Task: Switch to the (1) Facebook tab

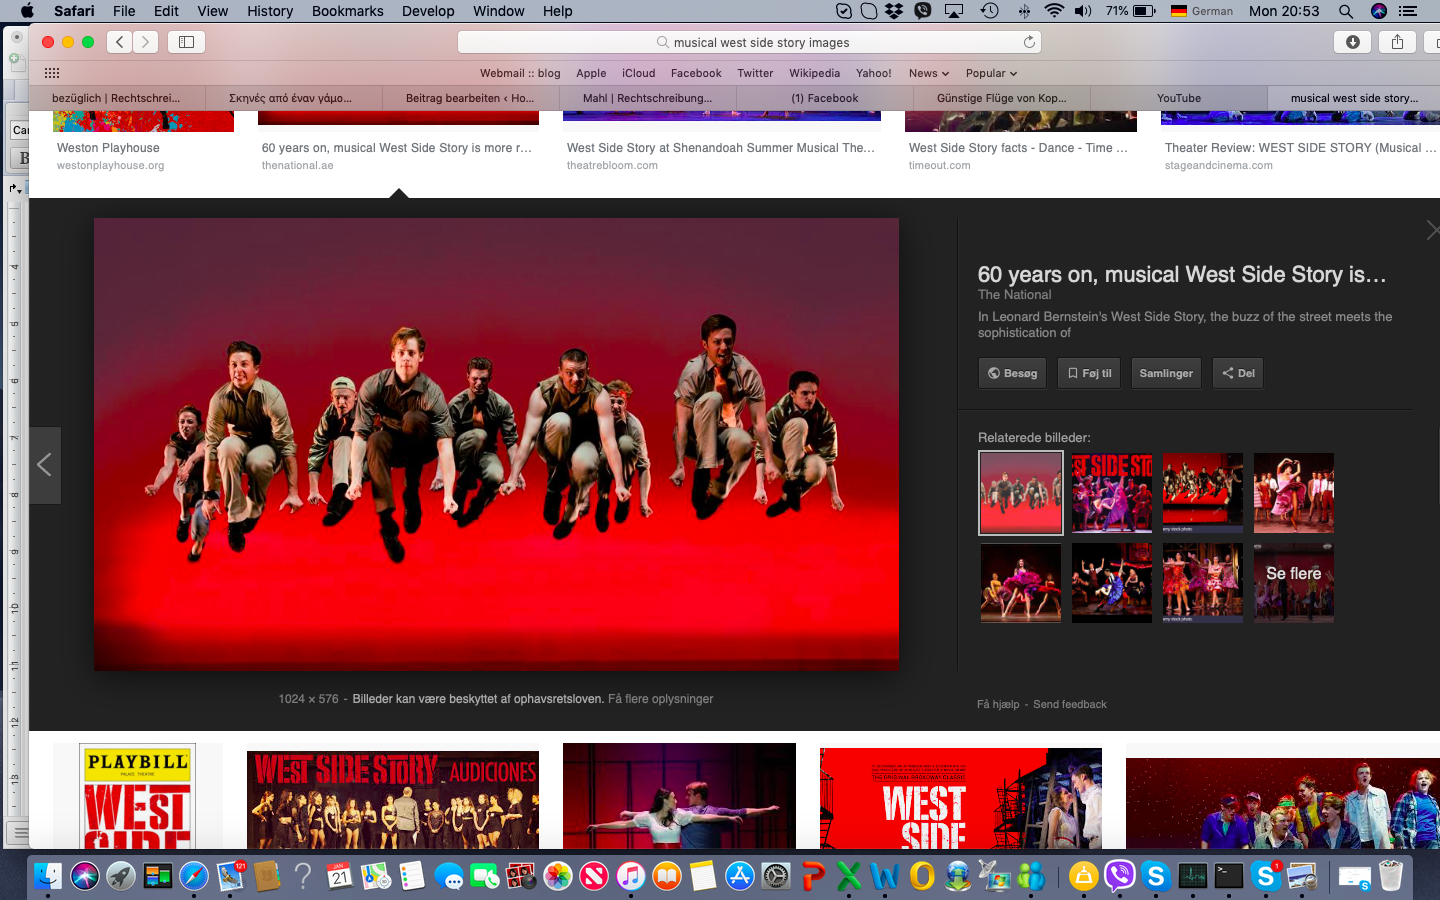Action: point(825,98)
